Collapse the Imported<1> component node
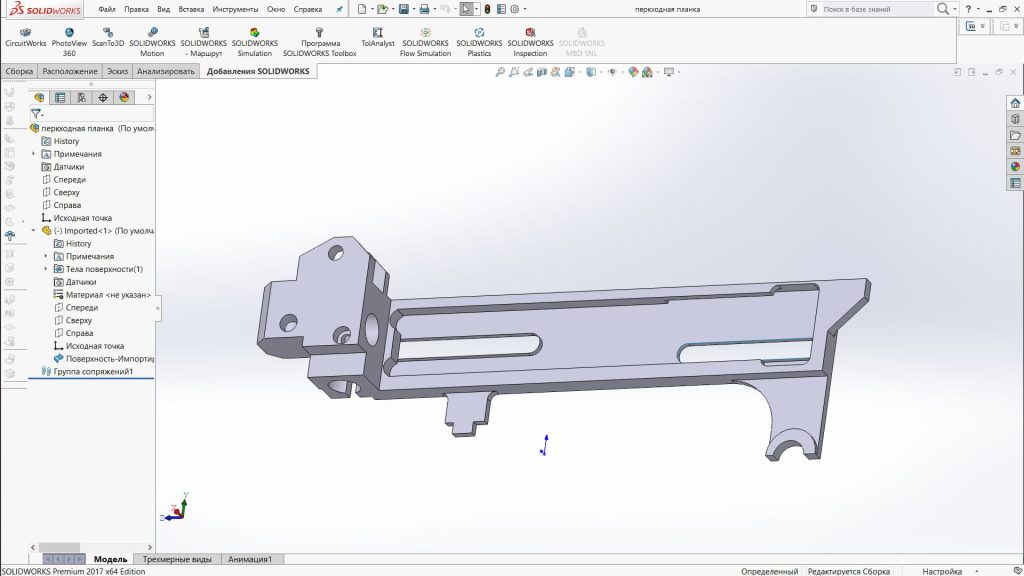1024x576 pixels. (x=34, y=231)
